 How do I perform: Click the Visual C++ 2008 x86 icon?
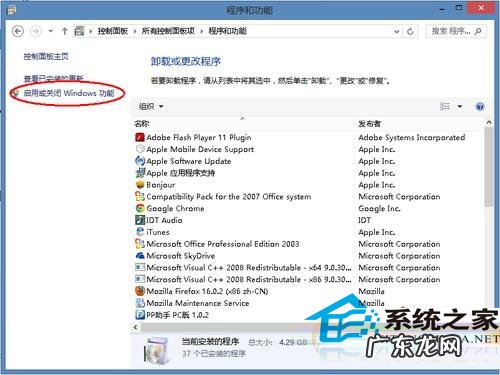tap(140, 279)
